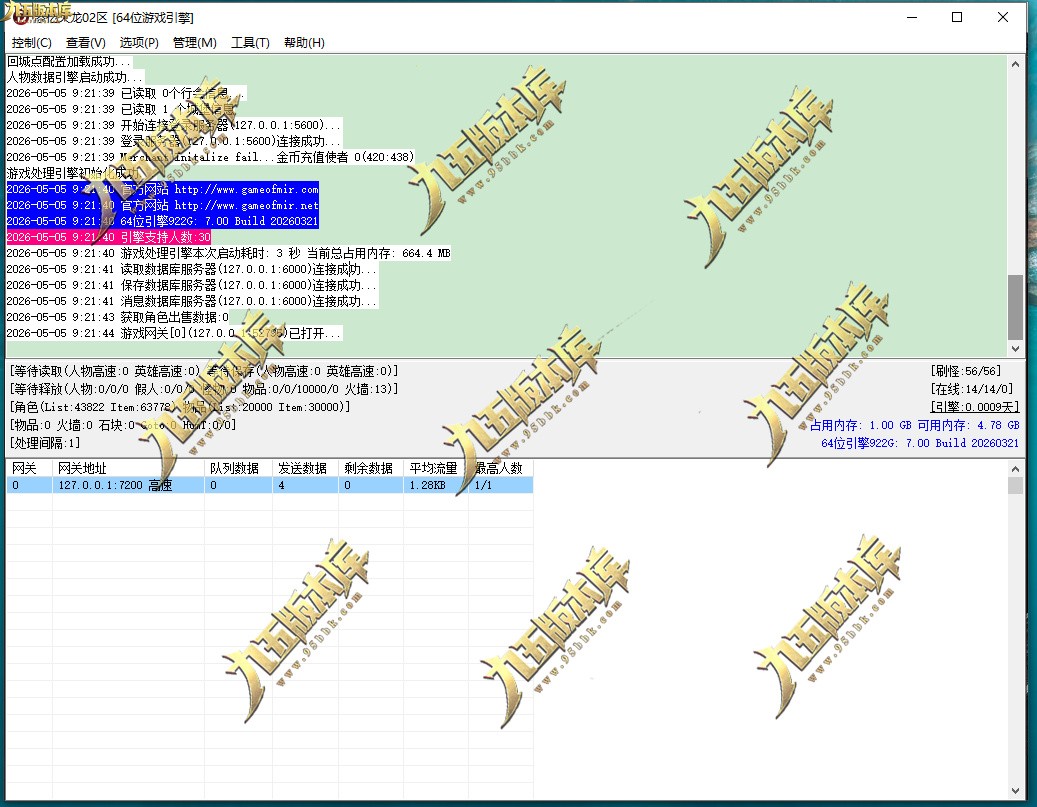Viewport: 1037px width, 807px height.
Task: Click the [刷怪:56/56] status text
Action: [x=966, y=371]
